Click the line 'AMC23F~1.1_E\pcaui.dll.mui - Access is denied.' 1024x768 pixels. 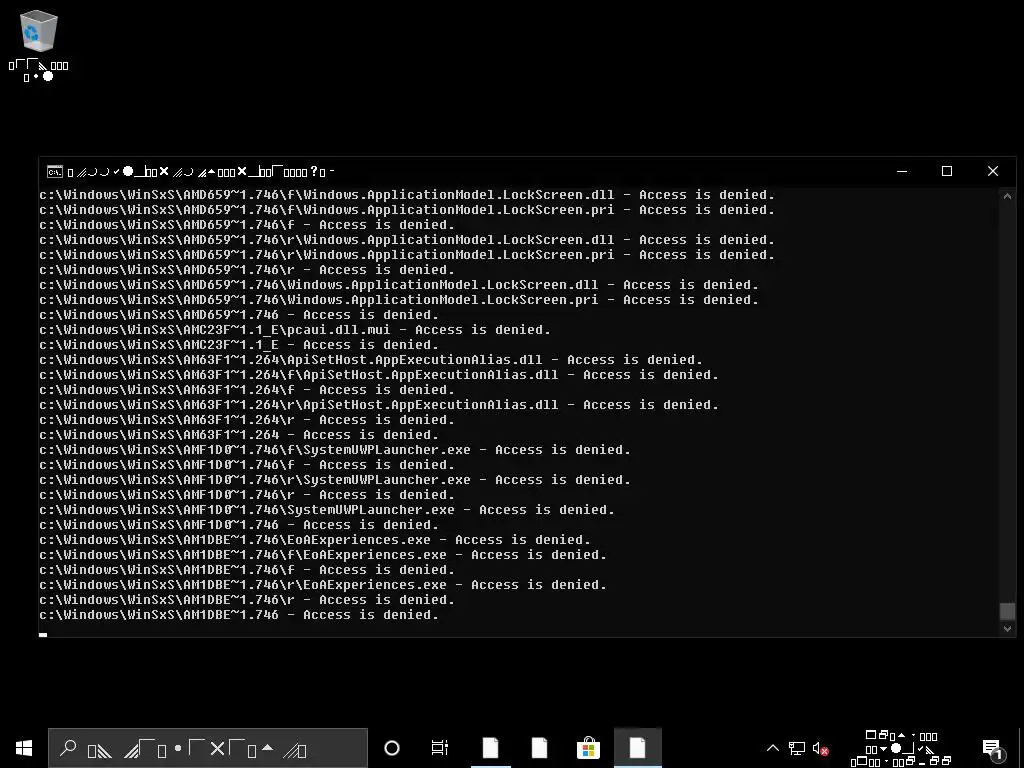(x=295, y=330)
